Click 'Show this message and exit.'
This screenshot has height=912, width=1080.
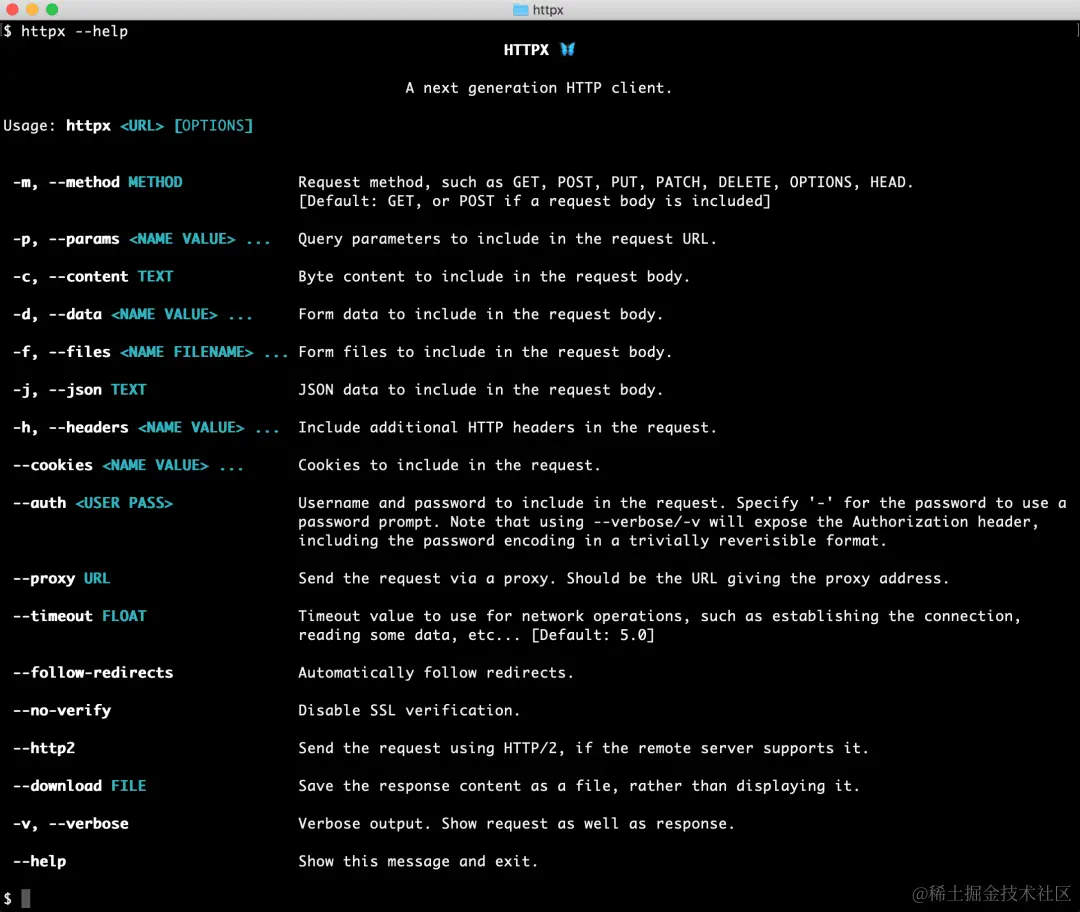click(x=418, y=862)
